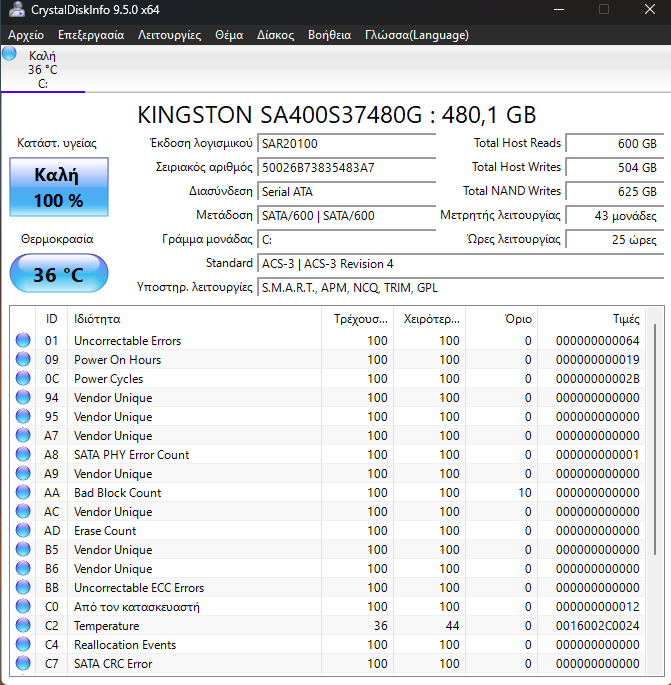The image size is (671, 685).
Task: Open the Βοήθεια menu
Action: [x=329, y=35]
